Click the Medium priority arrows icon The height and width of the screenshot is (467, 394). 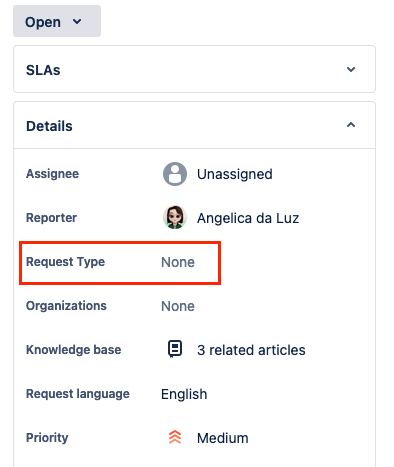[x=175, y=437]
